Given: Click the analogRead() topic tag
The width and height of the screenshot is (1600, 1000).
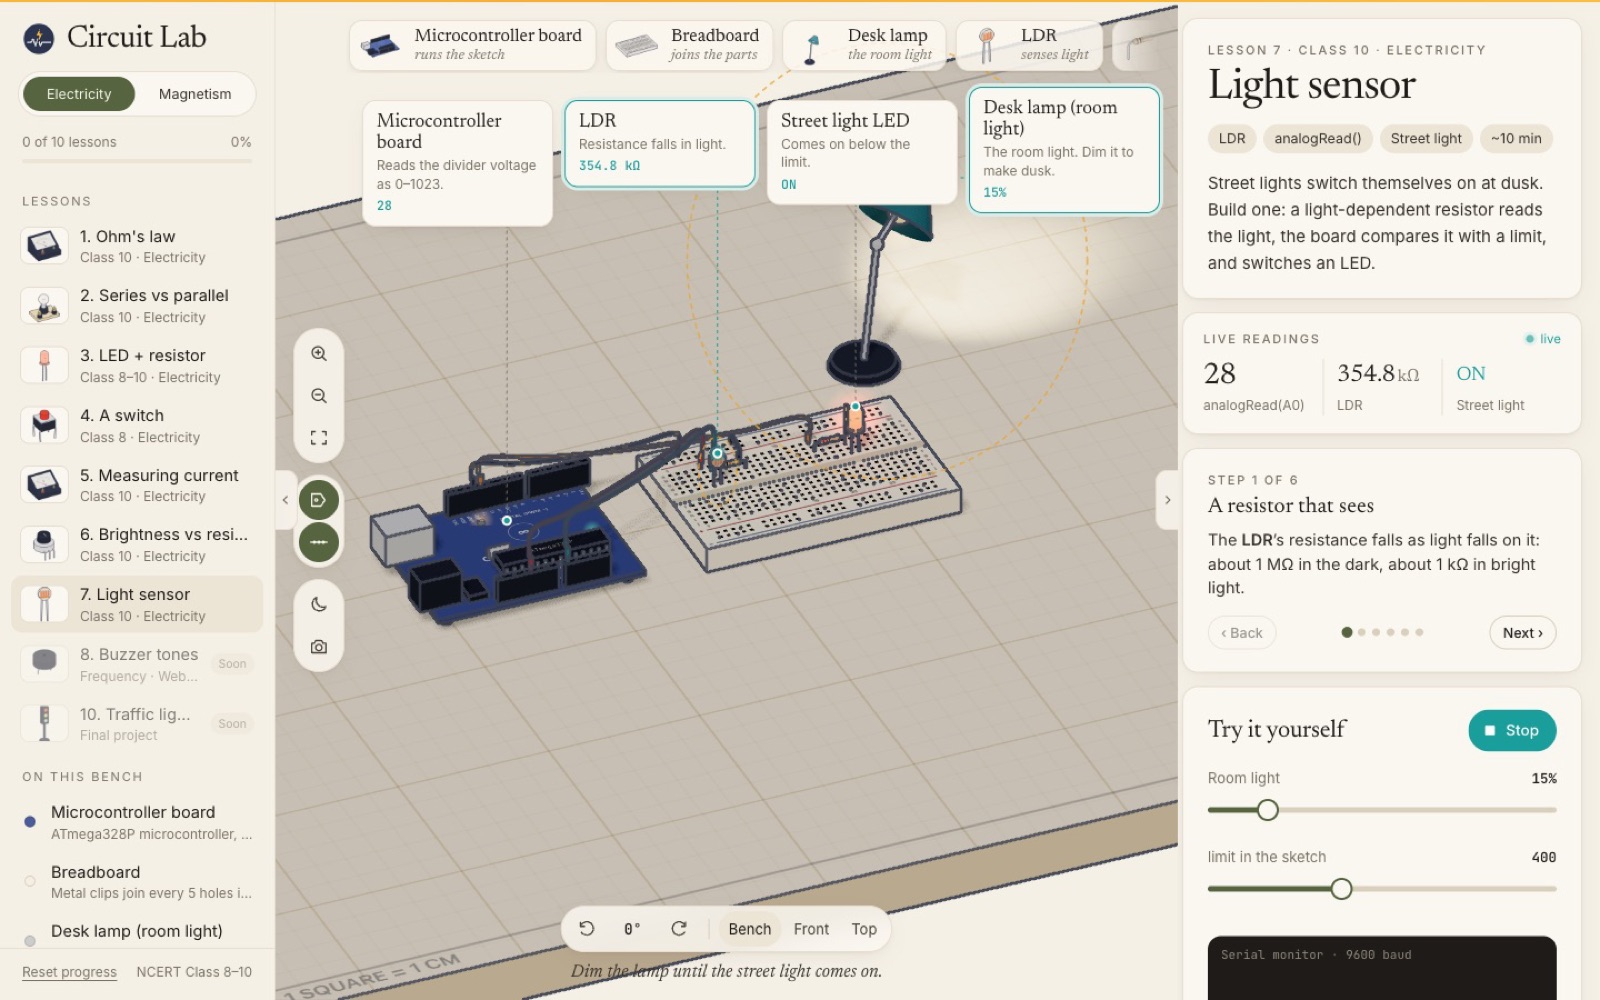Looking at the screenshot, I should click(x=1317, y=138).
